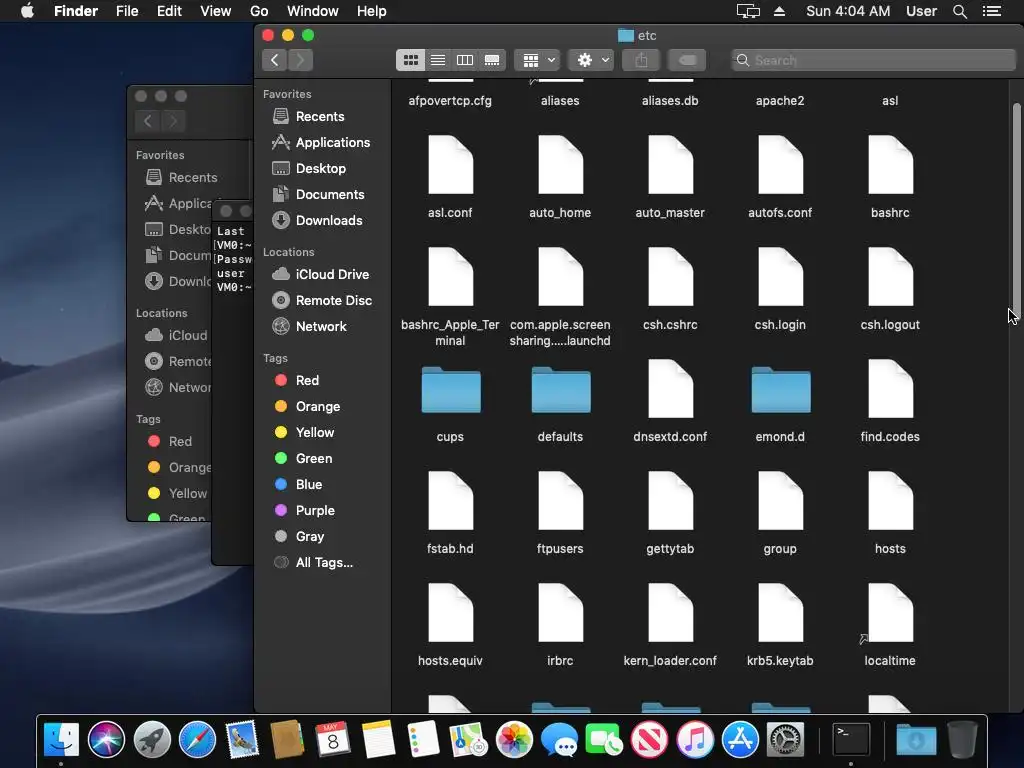Click the Edit Tags toolbar button
1024x768 pixels.
pos(687,60)
